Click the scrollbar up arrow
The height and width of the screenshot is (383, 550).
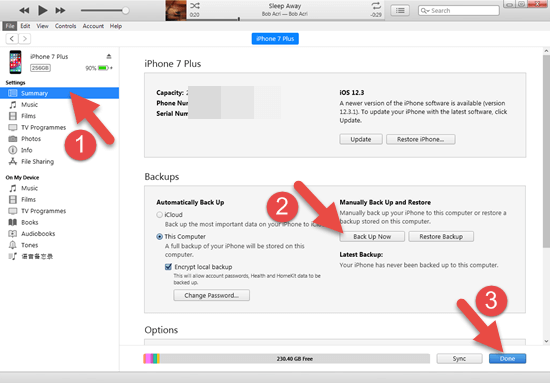pyautogui.click(x=546, y=51)
